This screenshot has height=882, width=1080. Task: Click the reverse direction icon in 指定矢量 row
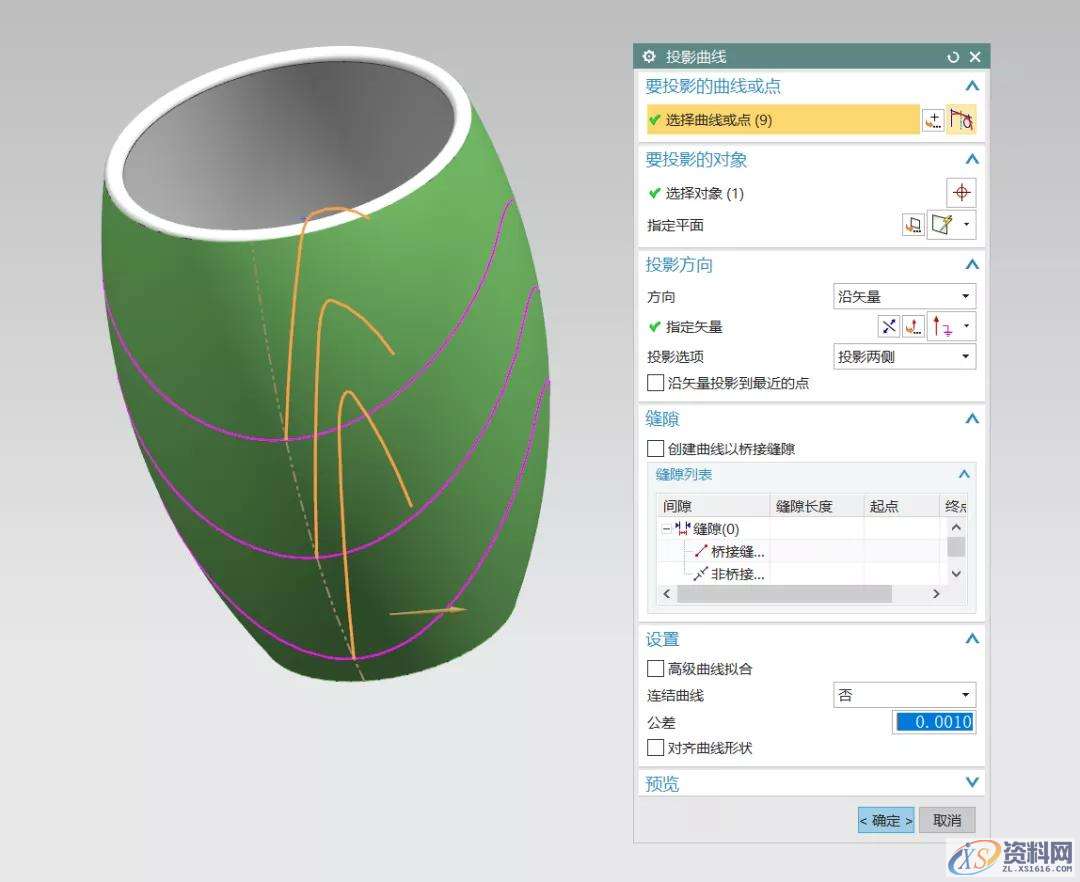[888, 326]
